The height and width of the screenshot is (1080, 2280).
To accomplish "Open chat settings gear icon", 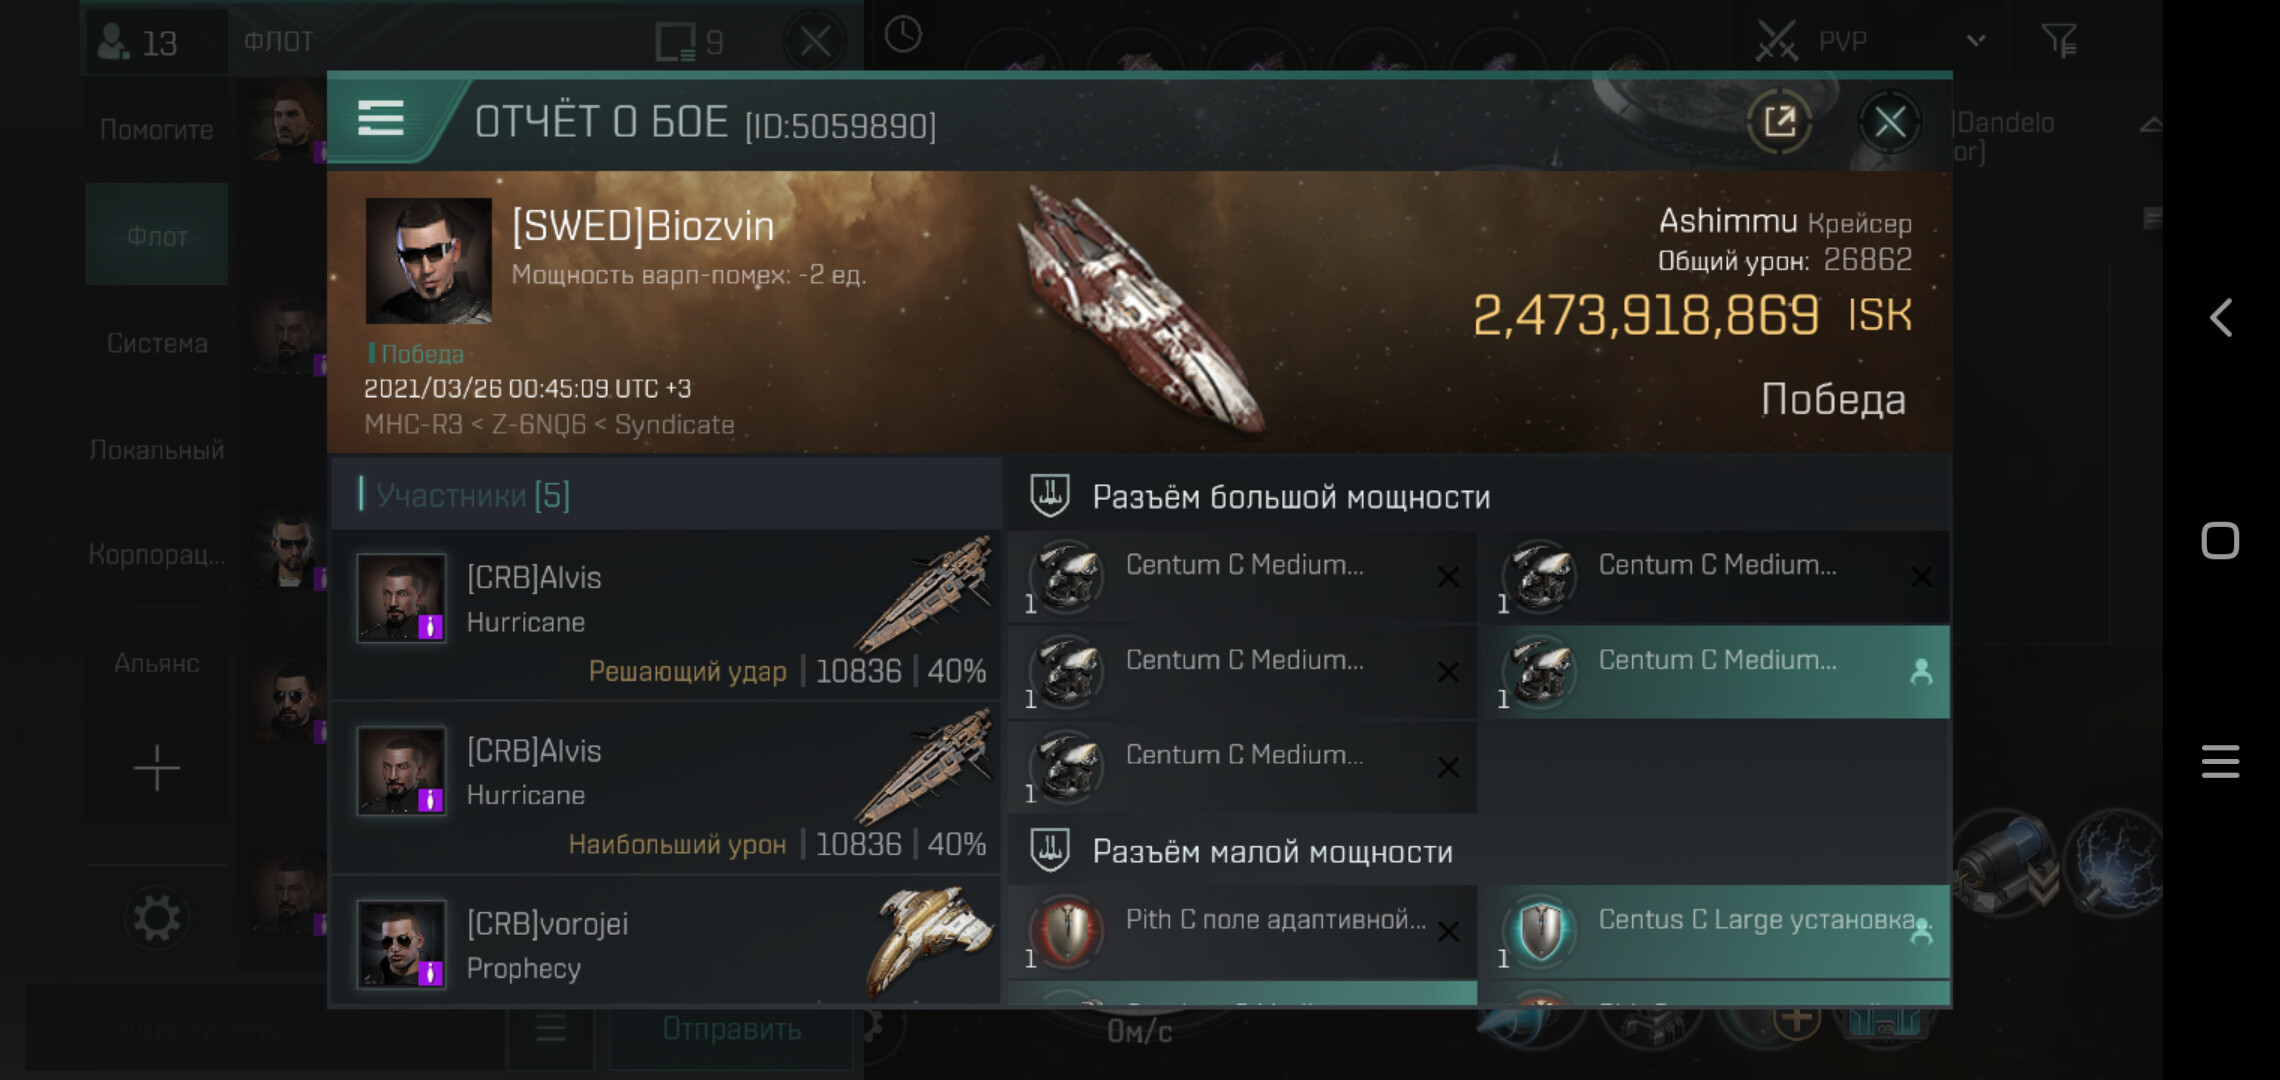I will 157,918.
